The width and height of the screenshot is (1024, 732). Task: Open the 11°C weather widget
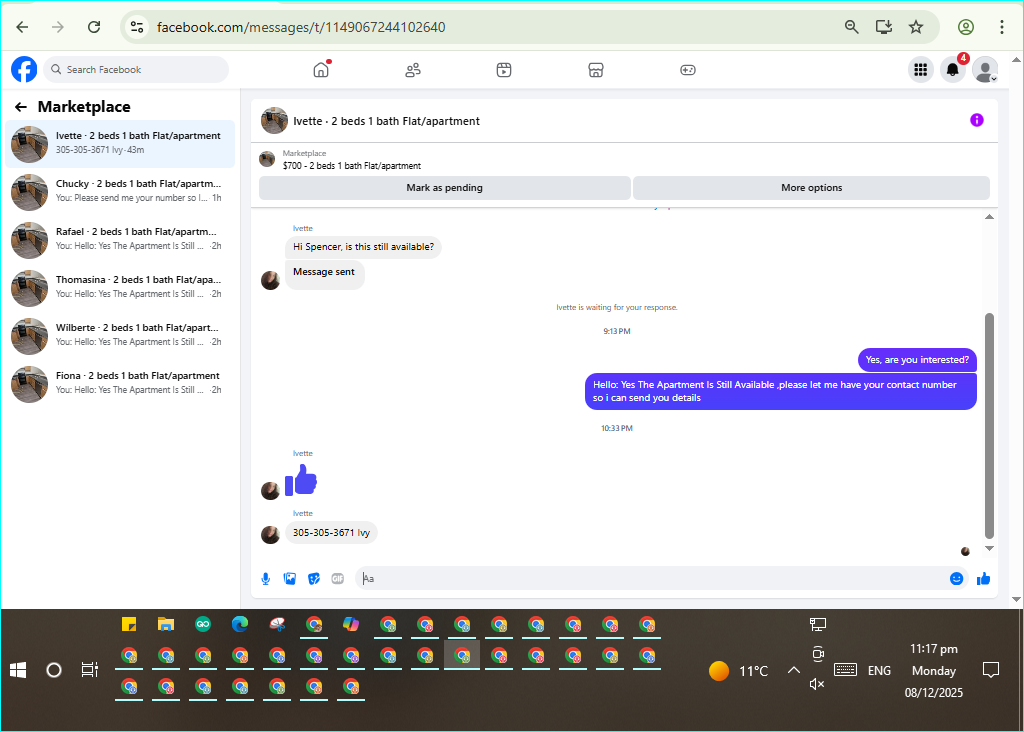pyautogui.click(x=739, y=671)
